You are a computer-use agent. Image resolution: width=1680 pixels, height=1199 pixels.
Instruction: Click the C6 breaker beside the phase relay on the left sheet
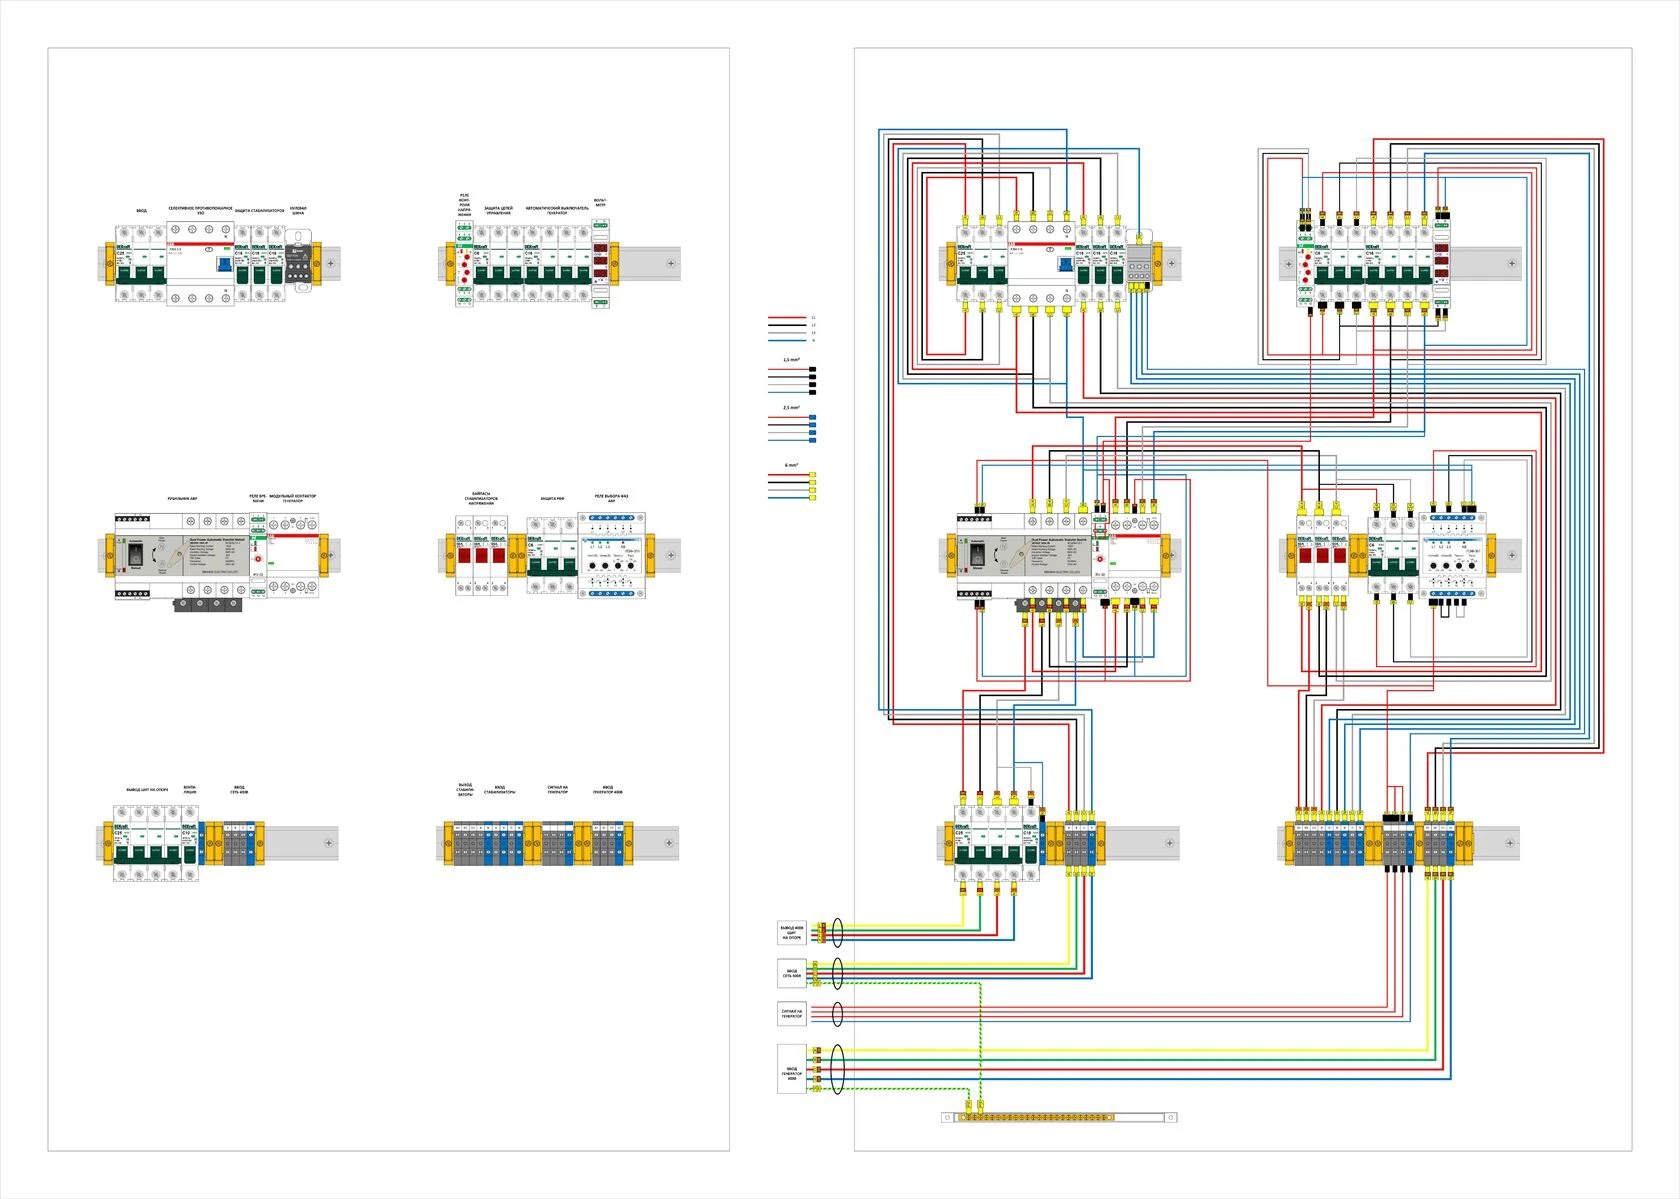(552, 556)
